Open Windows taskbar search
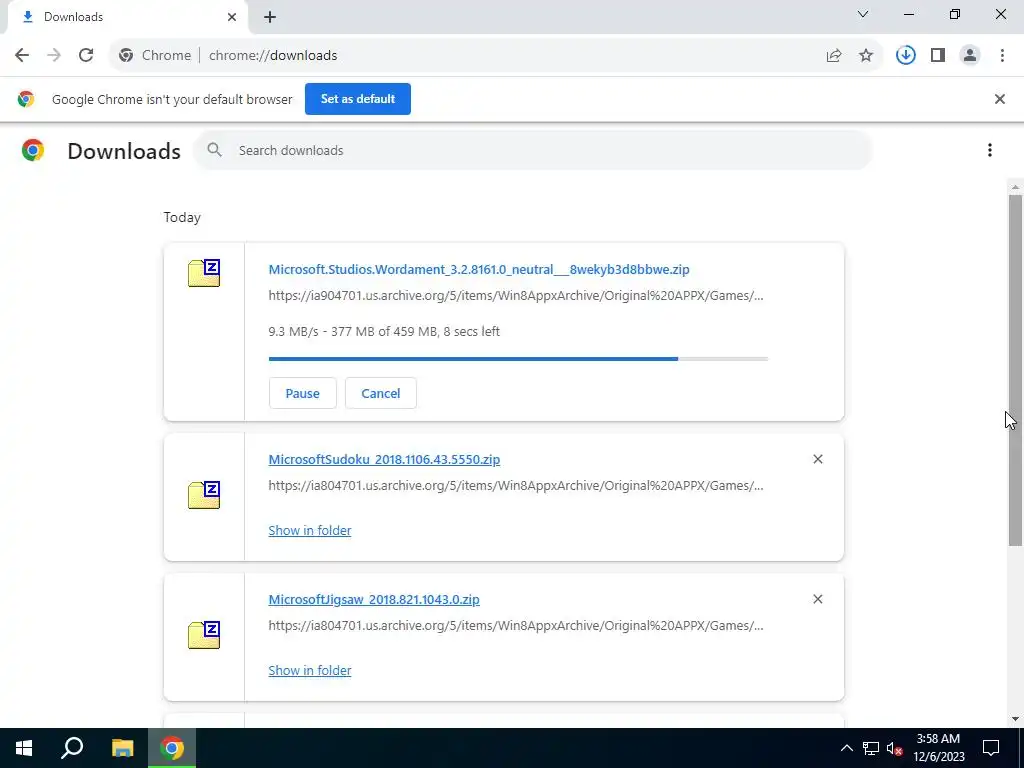 72,748
